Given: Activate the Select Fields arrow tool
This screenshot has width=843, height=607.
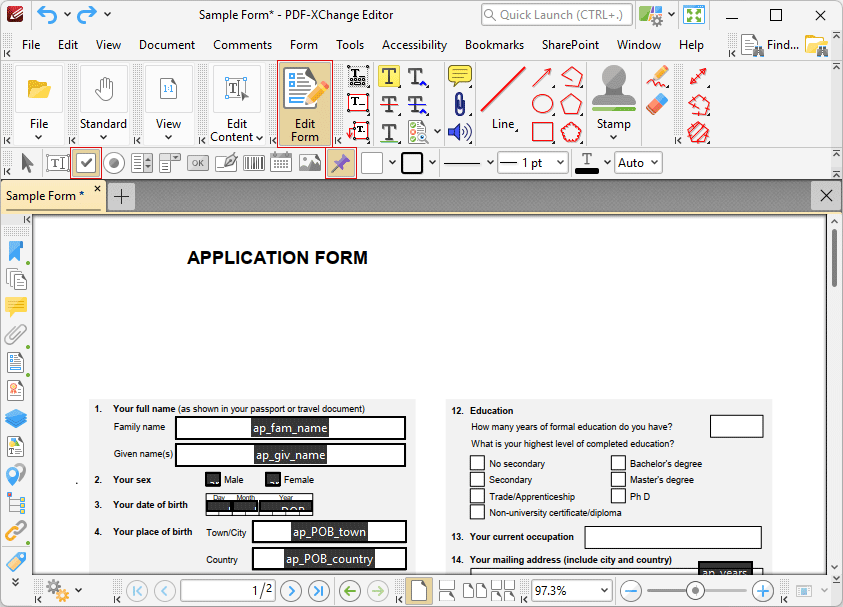Looking at the screenshot, I should click(x=27, y=163).
